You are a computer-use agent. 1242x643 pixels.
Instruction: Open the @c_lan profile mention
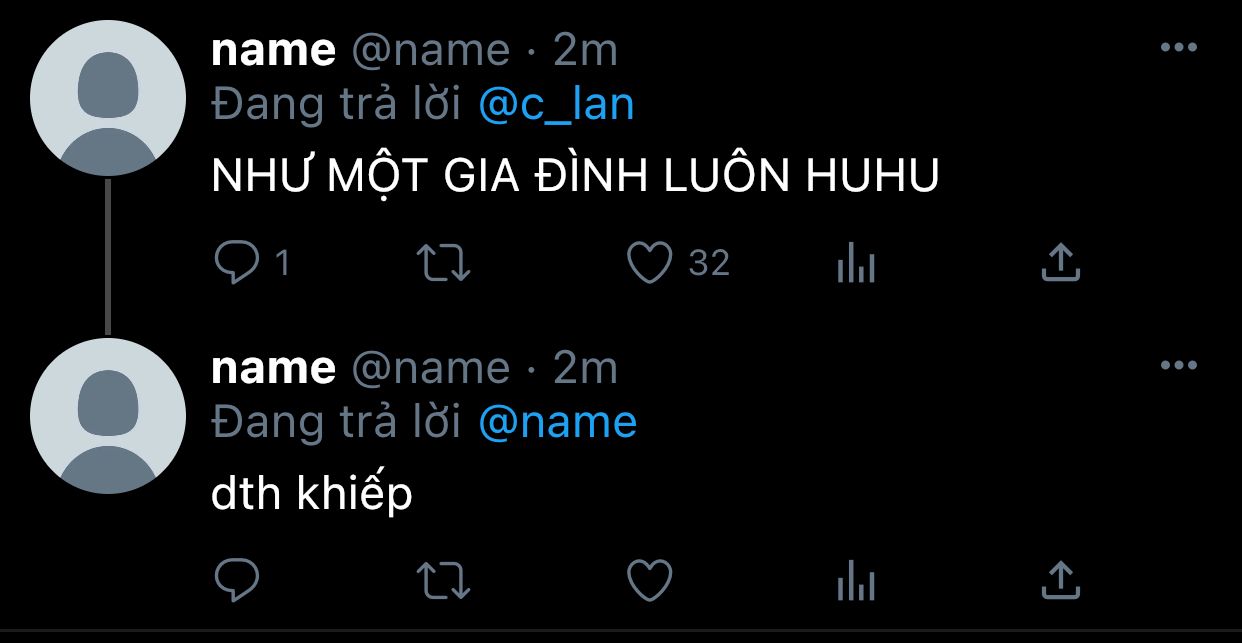pyautogui.click(x=556, y=104)
